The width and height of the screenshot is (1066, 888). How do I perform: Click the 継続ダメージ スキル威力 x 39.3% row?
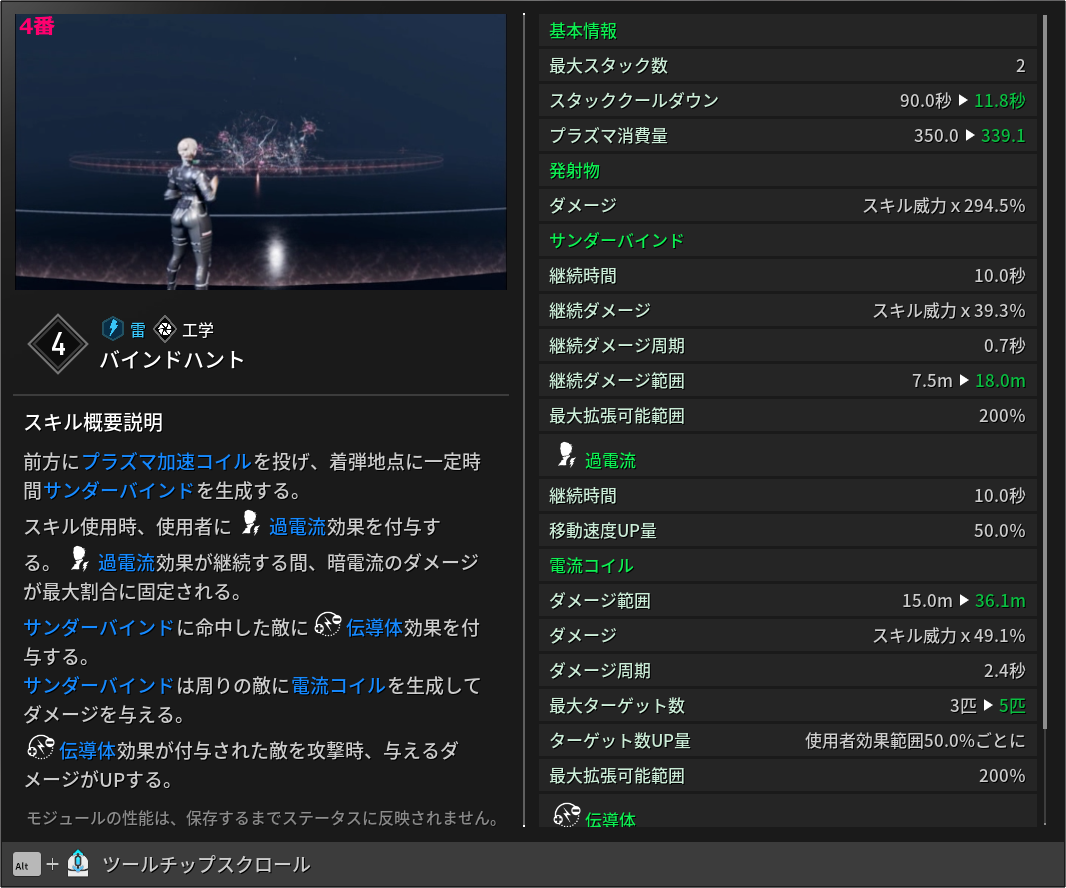click(x=788, y=311)
